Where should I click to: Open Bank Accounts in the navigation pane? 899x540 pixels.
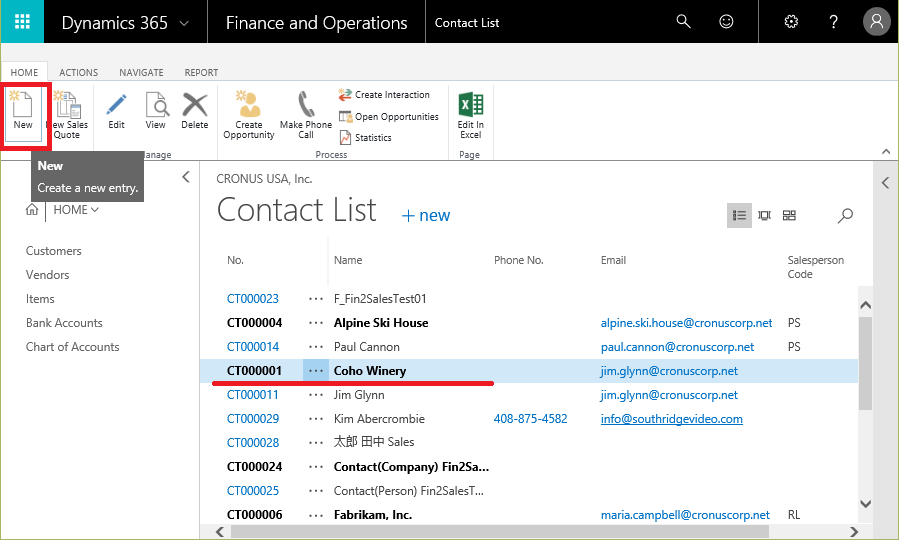point(64,323)
